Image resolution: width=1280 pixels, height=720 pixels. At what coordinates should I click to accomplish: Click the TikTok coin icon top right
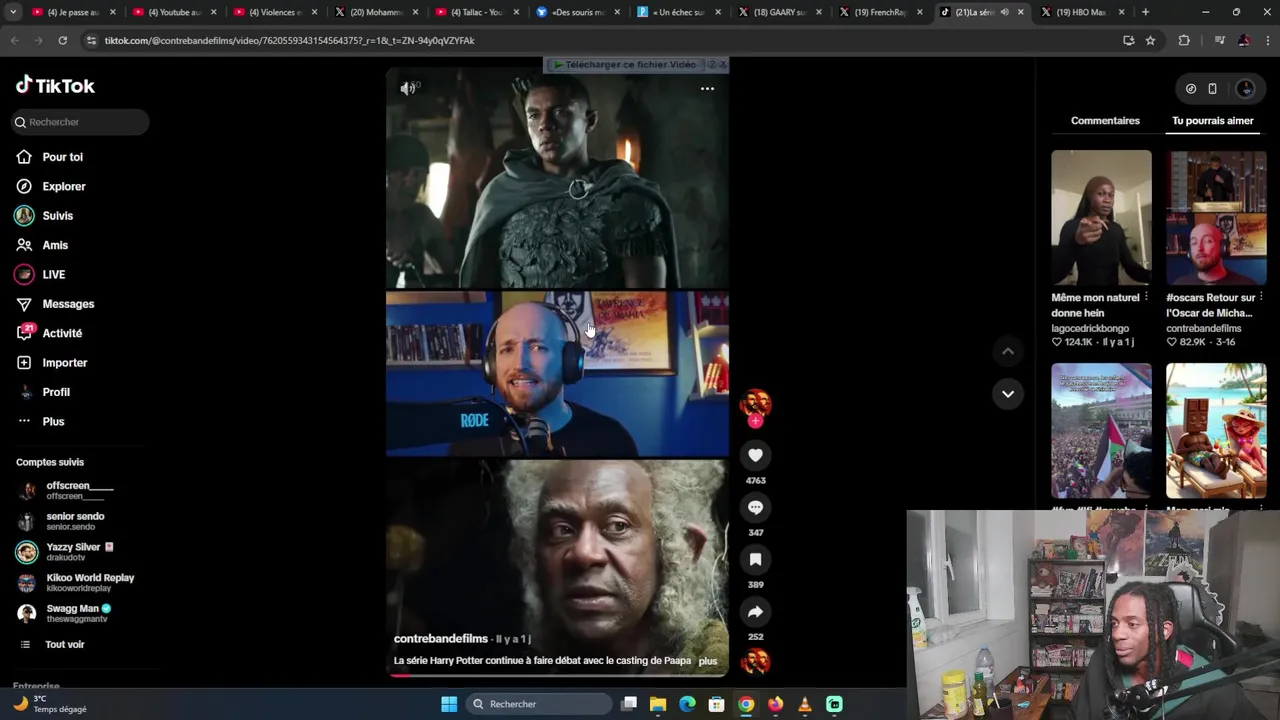click(1190, 89)
